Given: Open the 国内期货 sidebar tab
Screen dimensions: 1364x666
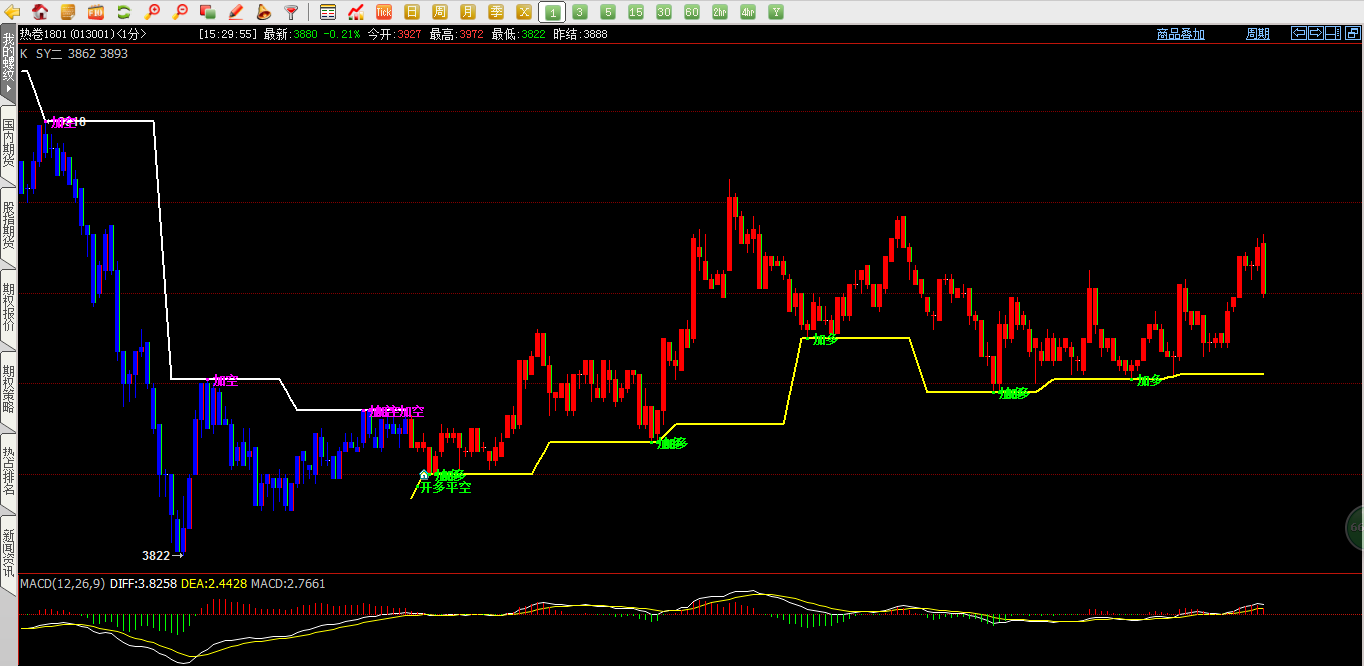Looking at the screenshot, I should click(x=8, y=143).
